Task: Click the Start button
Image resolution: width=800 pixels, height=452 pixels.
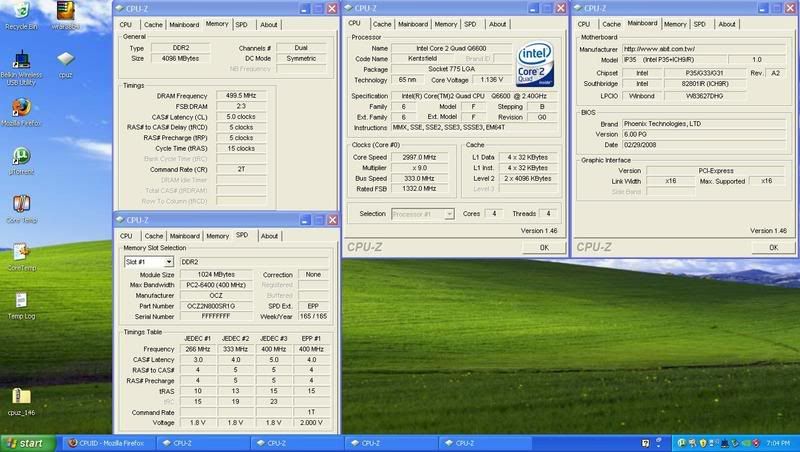Action: pos(27,443)
